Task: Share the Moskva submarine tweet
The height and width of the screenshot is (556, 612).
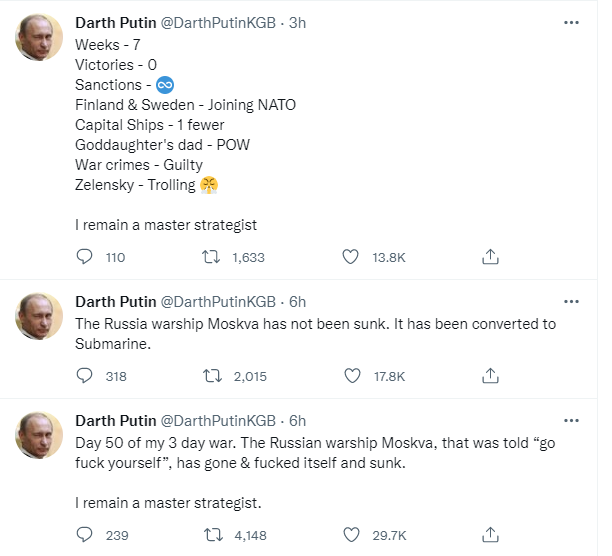Action: tap(490, 376)
